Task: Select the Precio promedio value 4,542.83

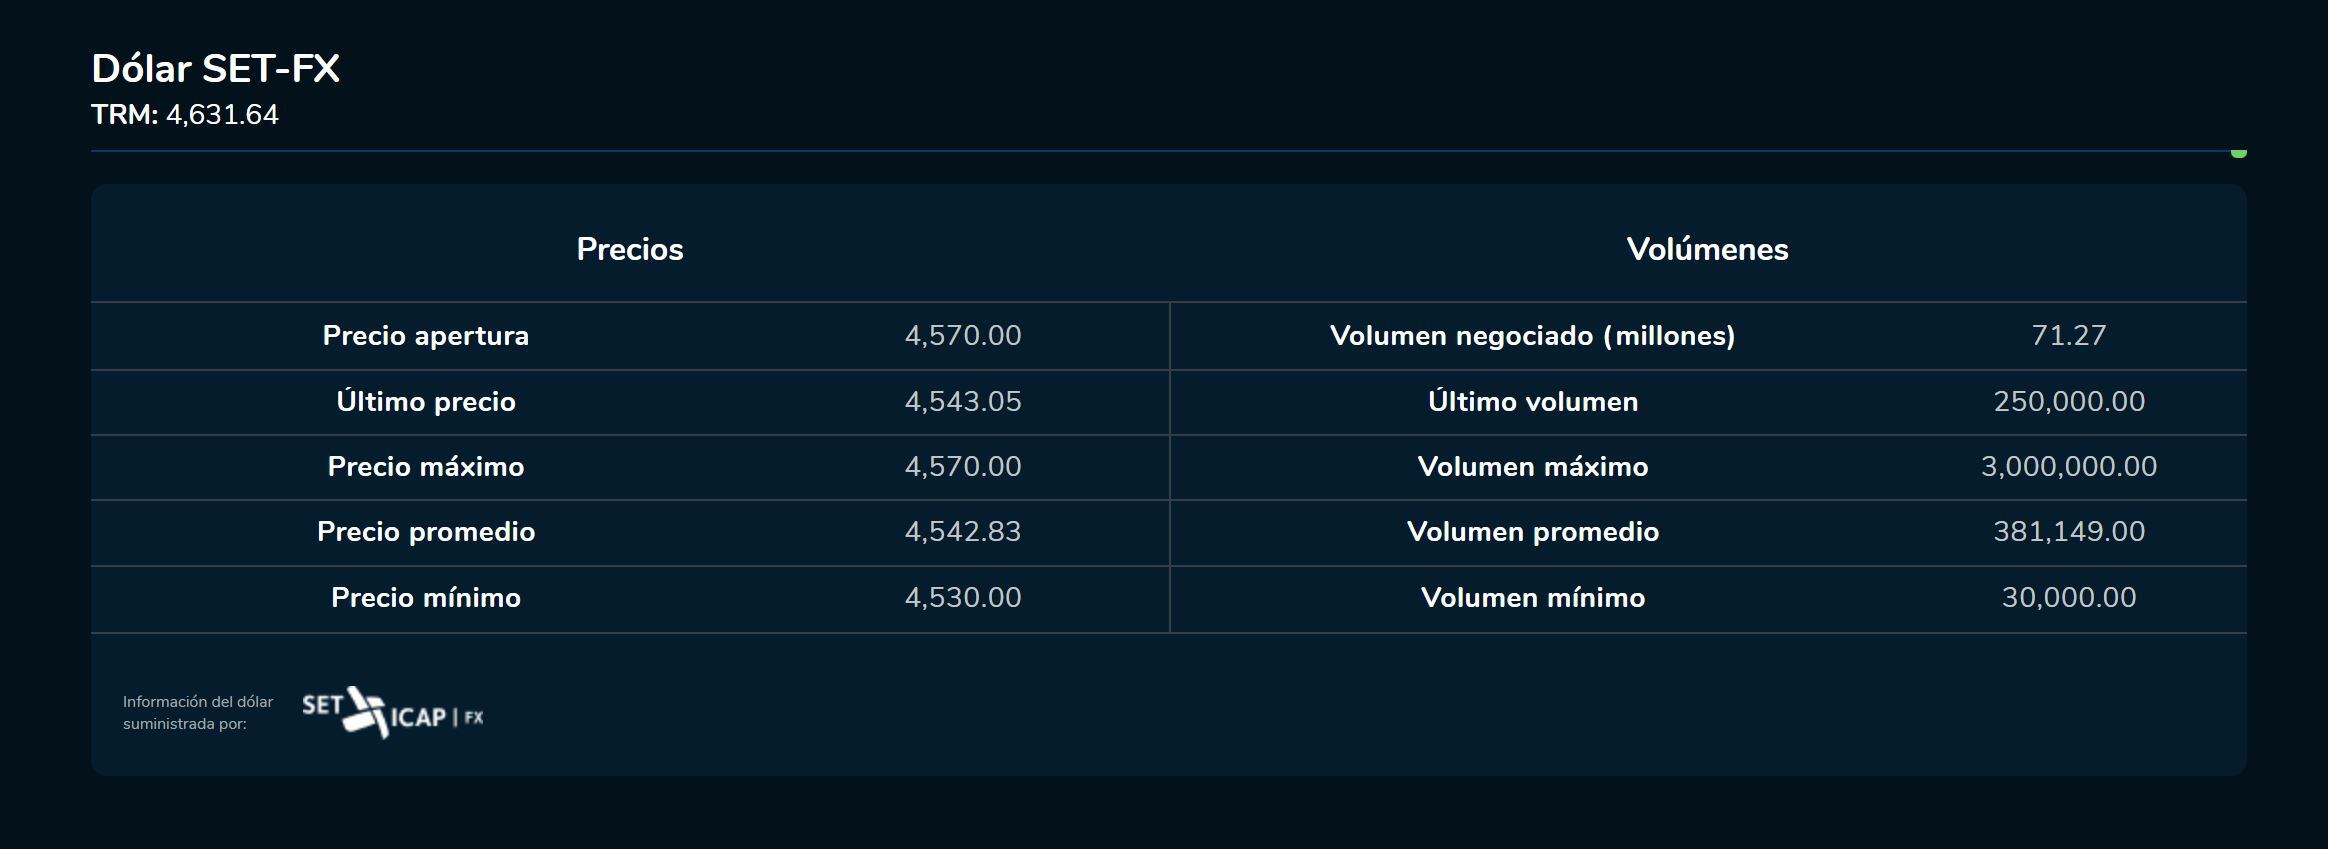Action: pyautogui.click(x=963, y=532)
